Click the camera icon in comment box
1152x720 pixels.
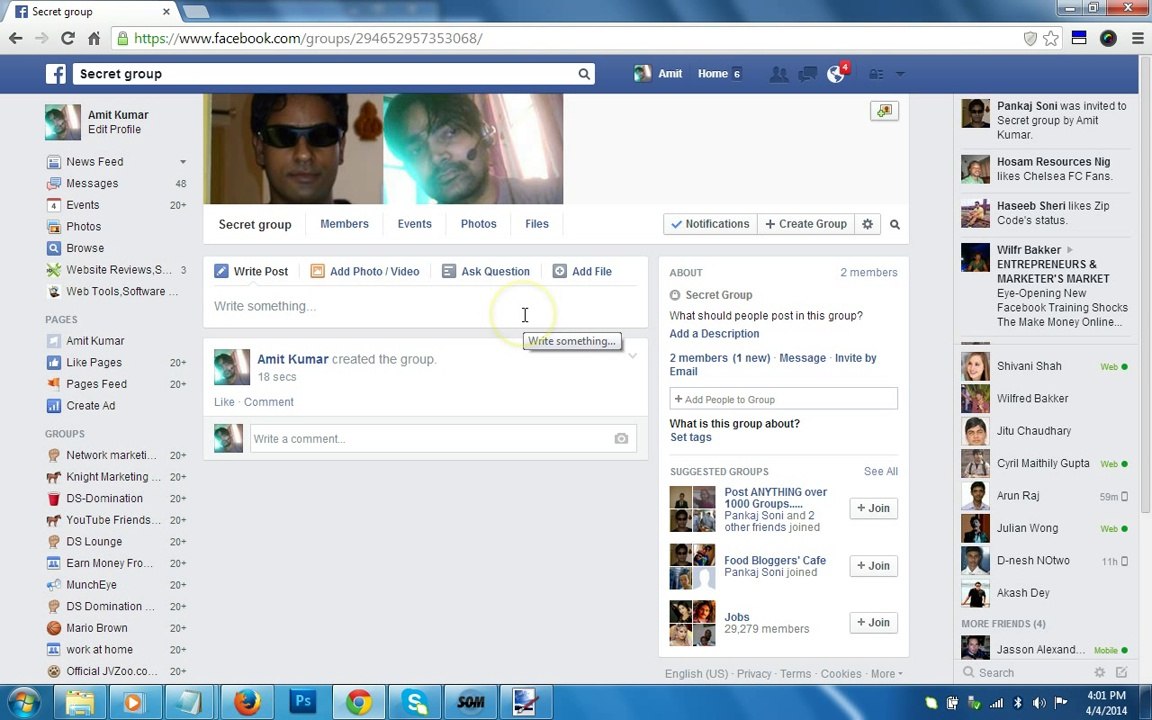click(622, 439)
